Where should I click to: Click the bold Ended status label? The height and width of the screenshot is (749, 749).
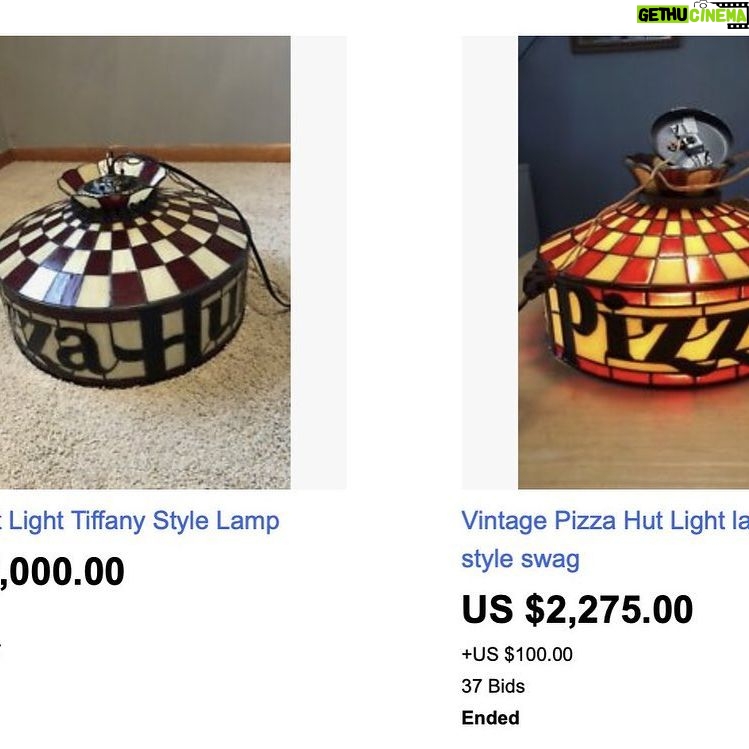click(491, 718)
